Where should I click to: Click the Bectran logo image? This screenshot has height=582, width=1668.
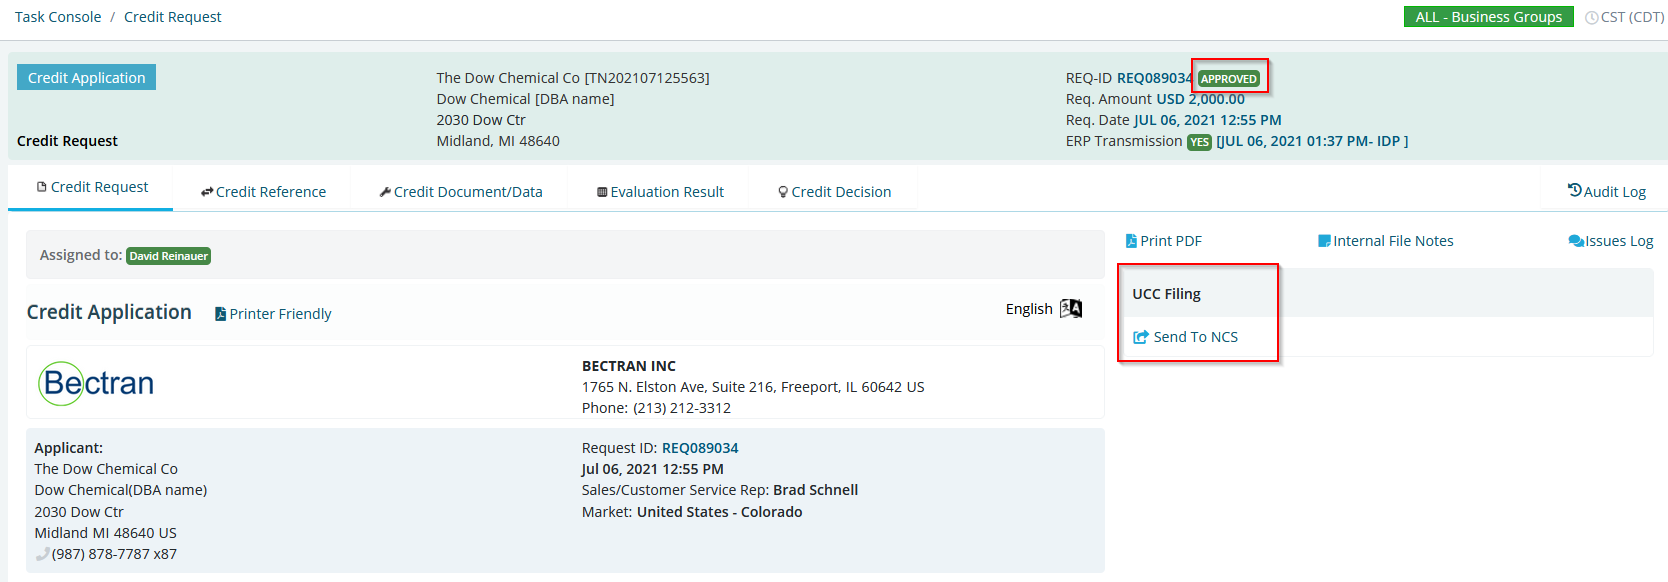(x=96, y=383)
